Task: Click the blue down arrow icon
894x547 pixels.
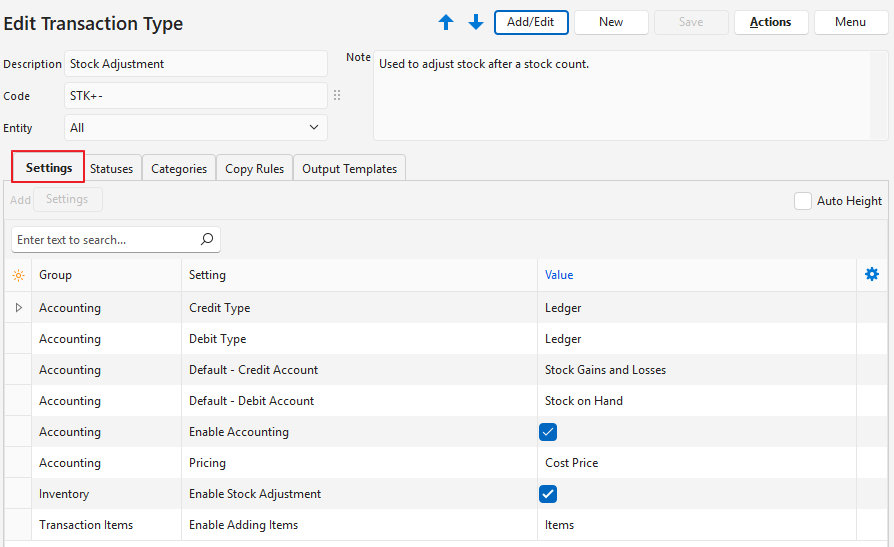Action: pos(476,22)
